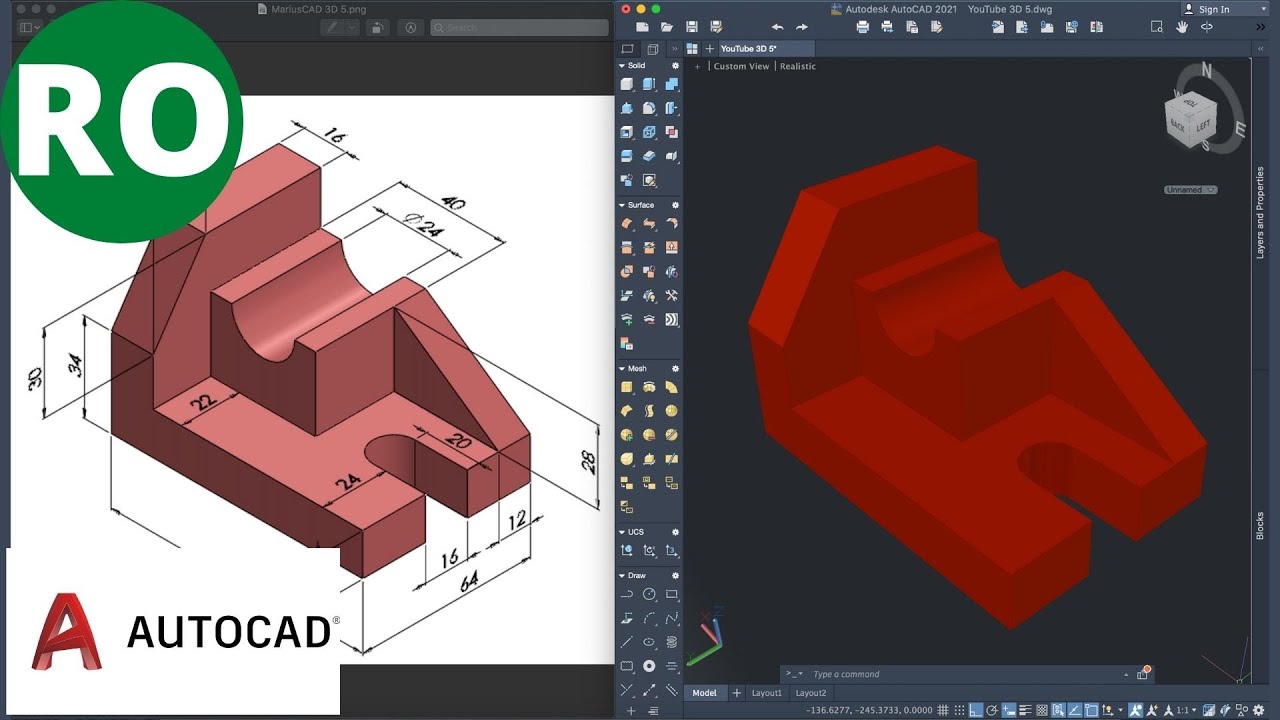1280x720 pixels.
Task: Open annotation scale 1:1 dropdown
Action: [x=1186, y=710]
